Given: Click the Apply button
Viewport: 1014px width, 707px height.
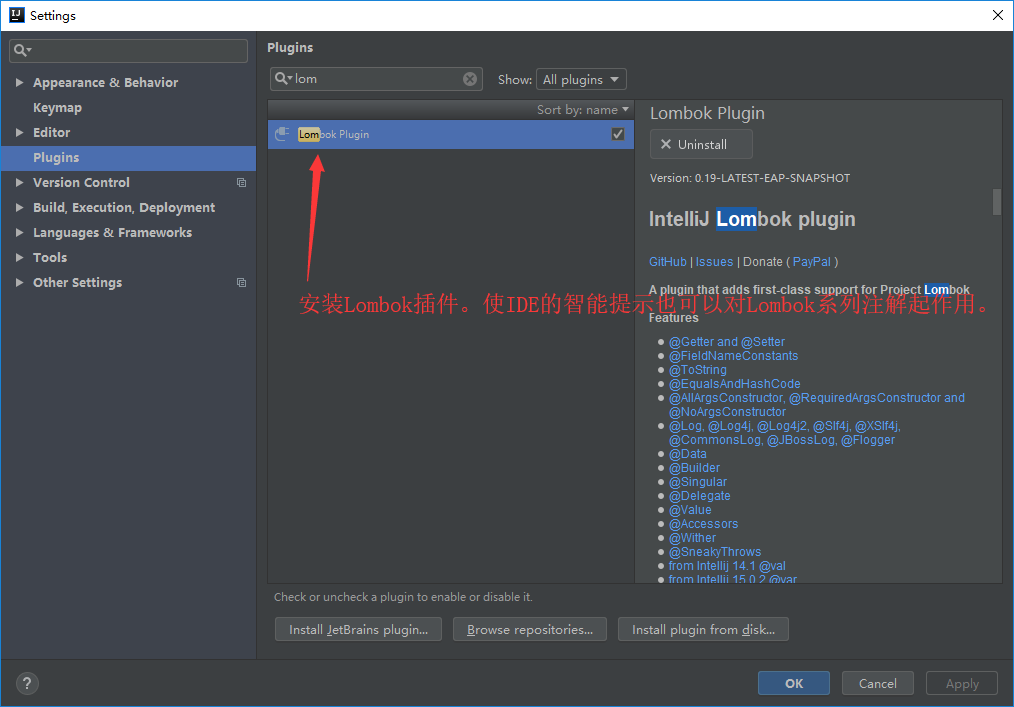Looking at the screenshot, I should [962, 683].
